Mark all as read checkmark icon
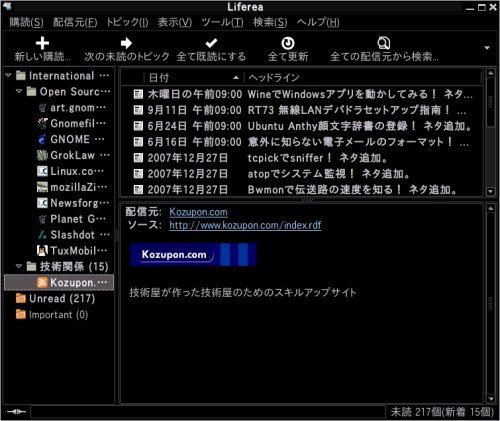 [211, 43]
